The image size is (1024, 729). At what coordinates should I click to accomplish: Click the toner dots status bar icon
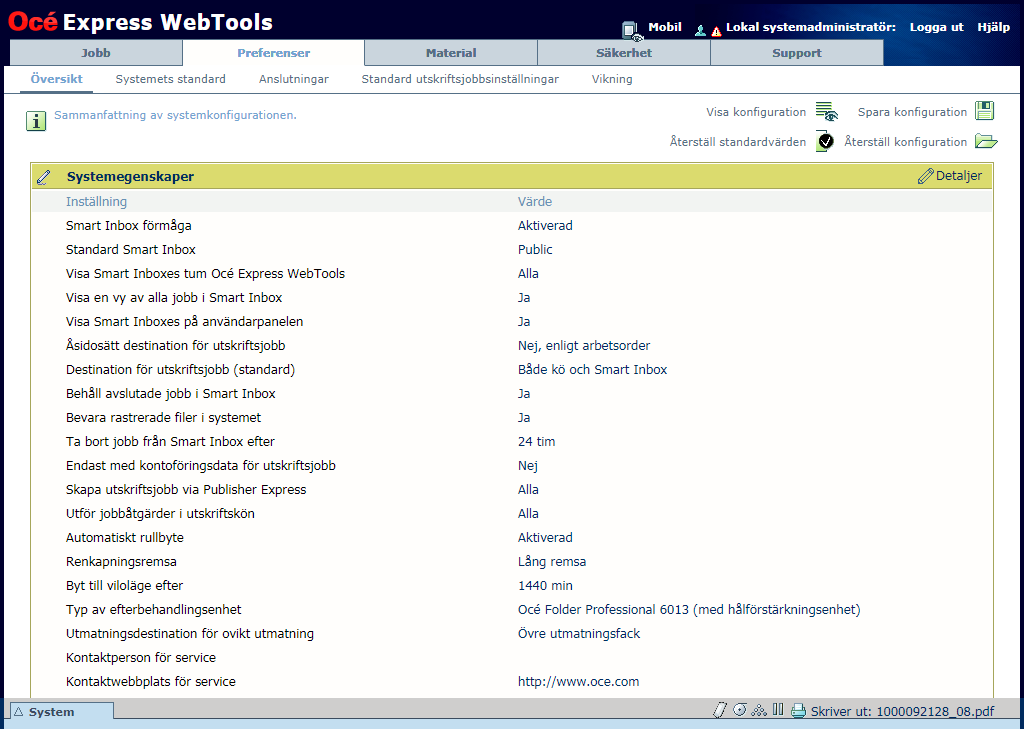tap(759, 711)
